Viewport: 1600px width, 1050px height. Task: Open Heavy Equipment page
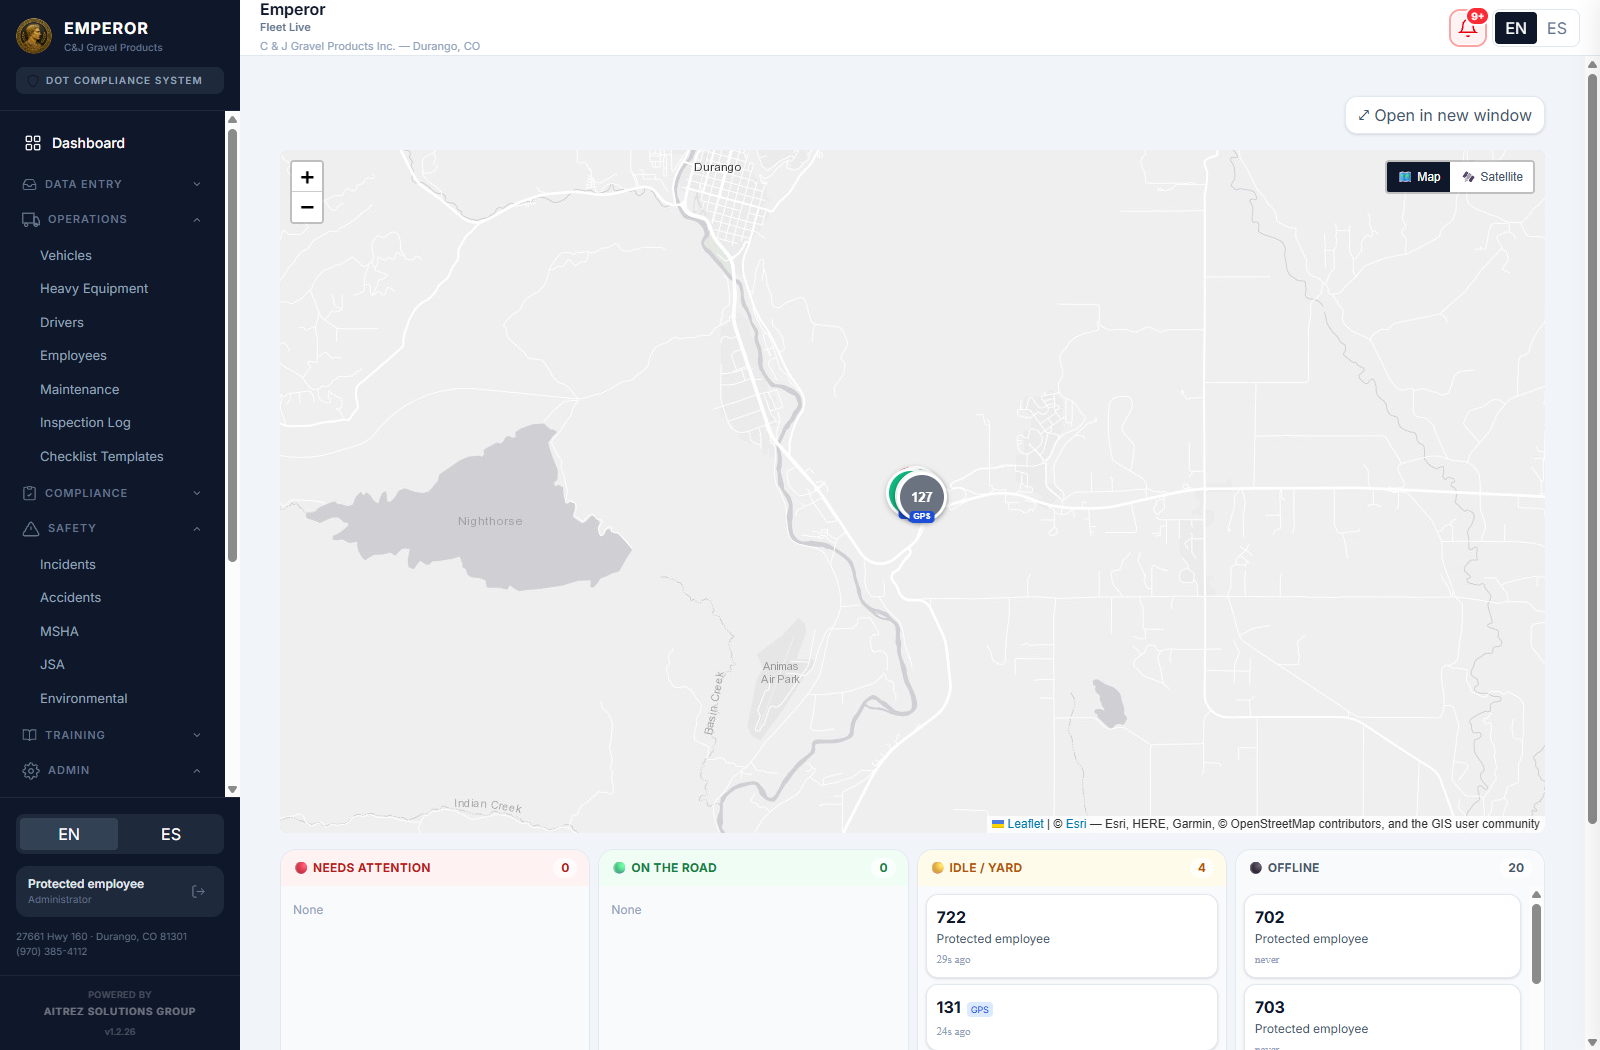point(94,288)
